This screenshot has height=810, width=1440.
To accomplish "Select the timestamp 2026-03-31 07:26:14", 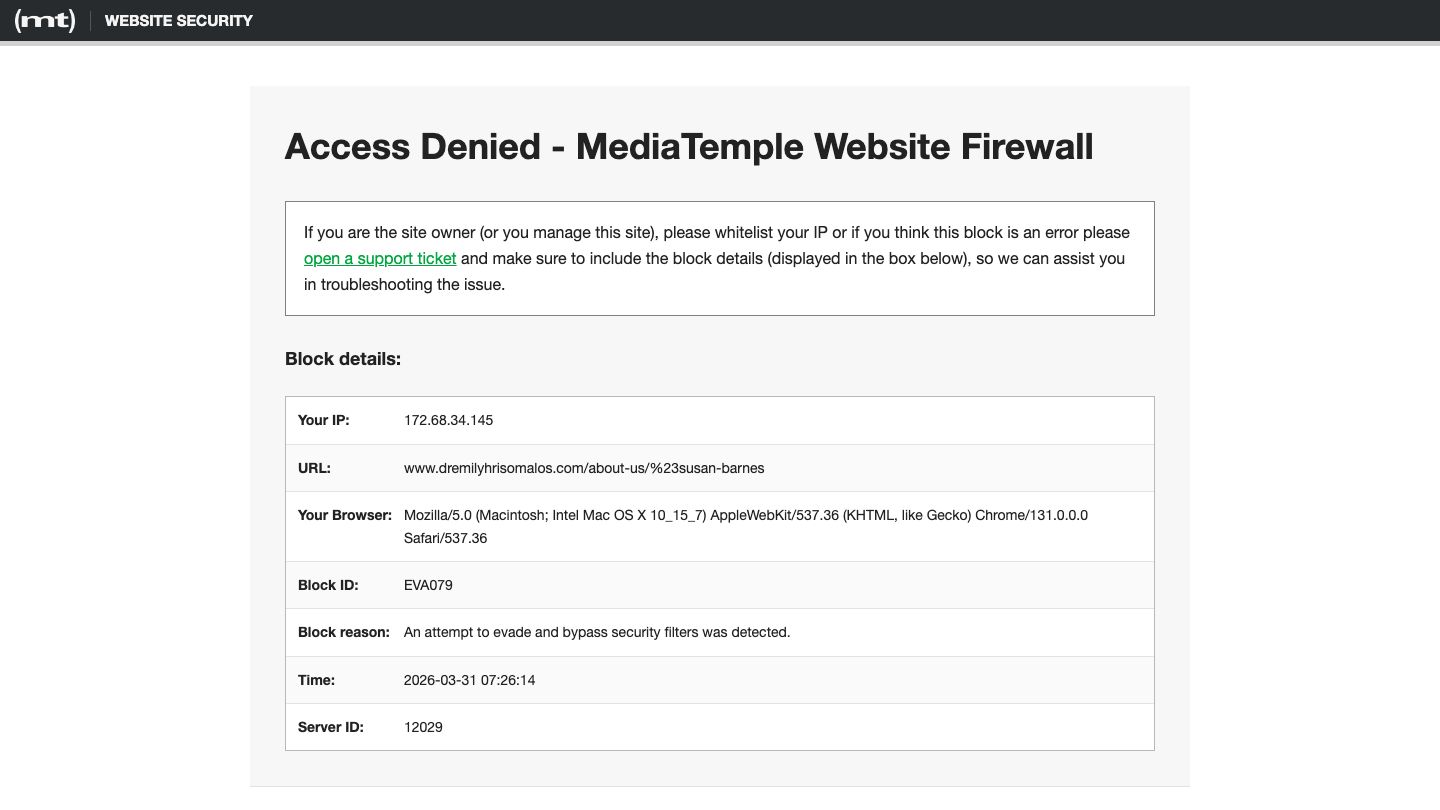I will 469,680.
